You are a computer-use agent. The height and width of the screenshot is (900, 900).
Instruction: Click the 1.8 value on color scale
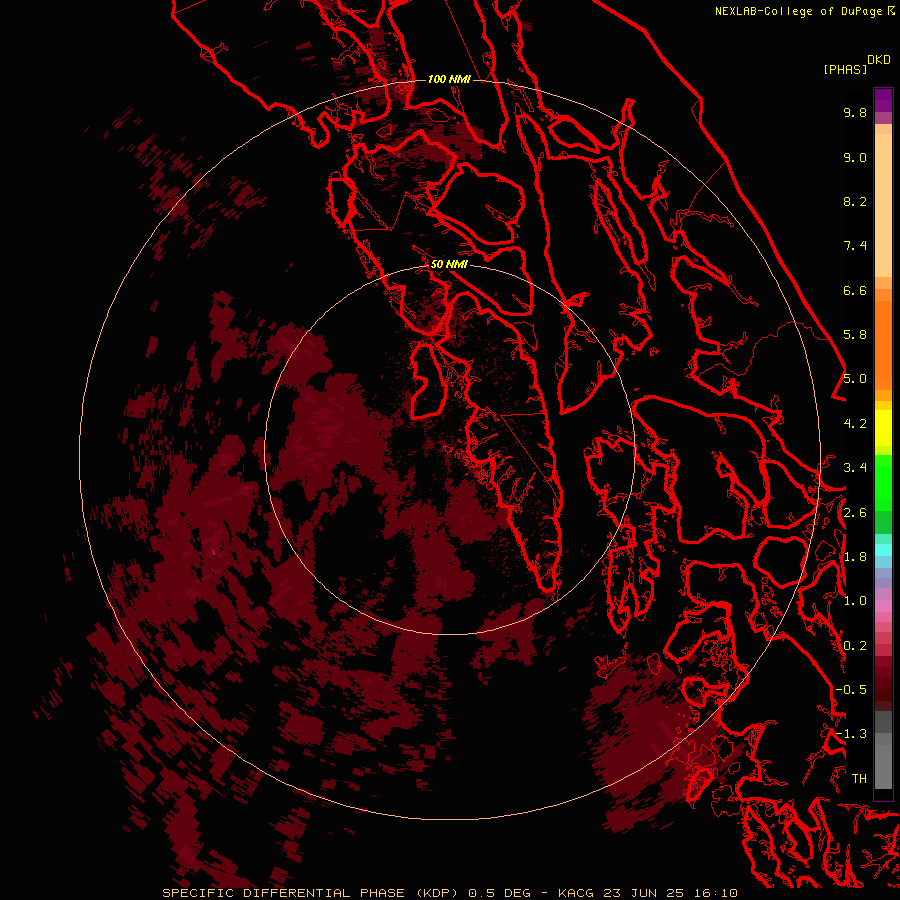(855, 557)
